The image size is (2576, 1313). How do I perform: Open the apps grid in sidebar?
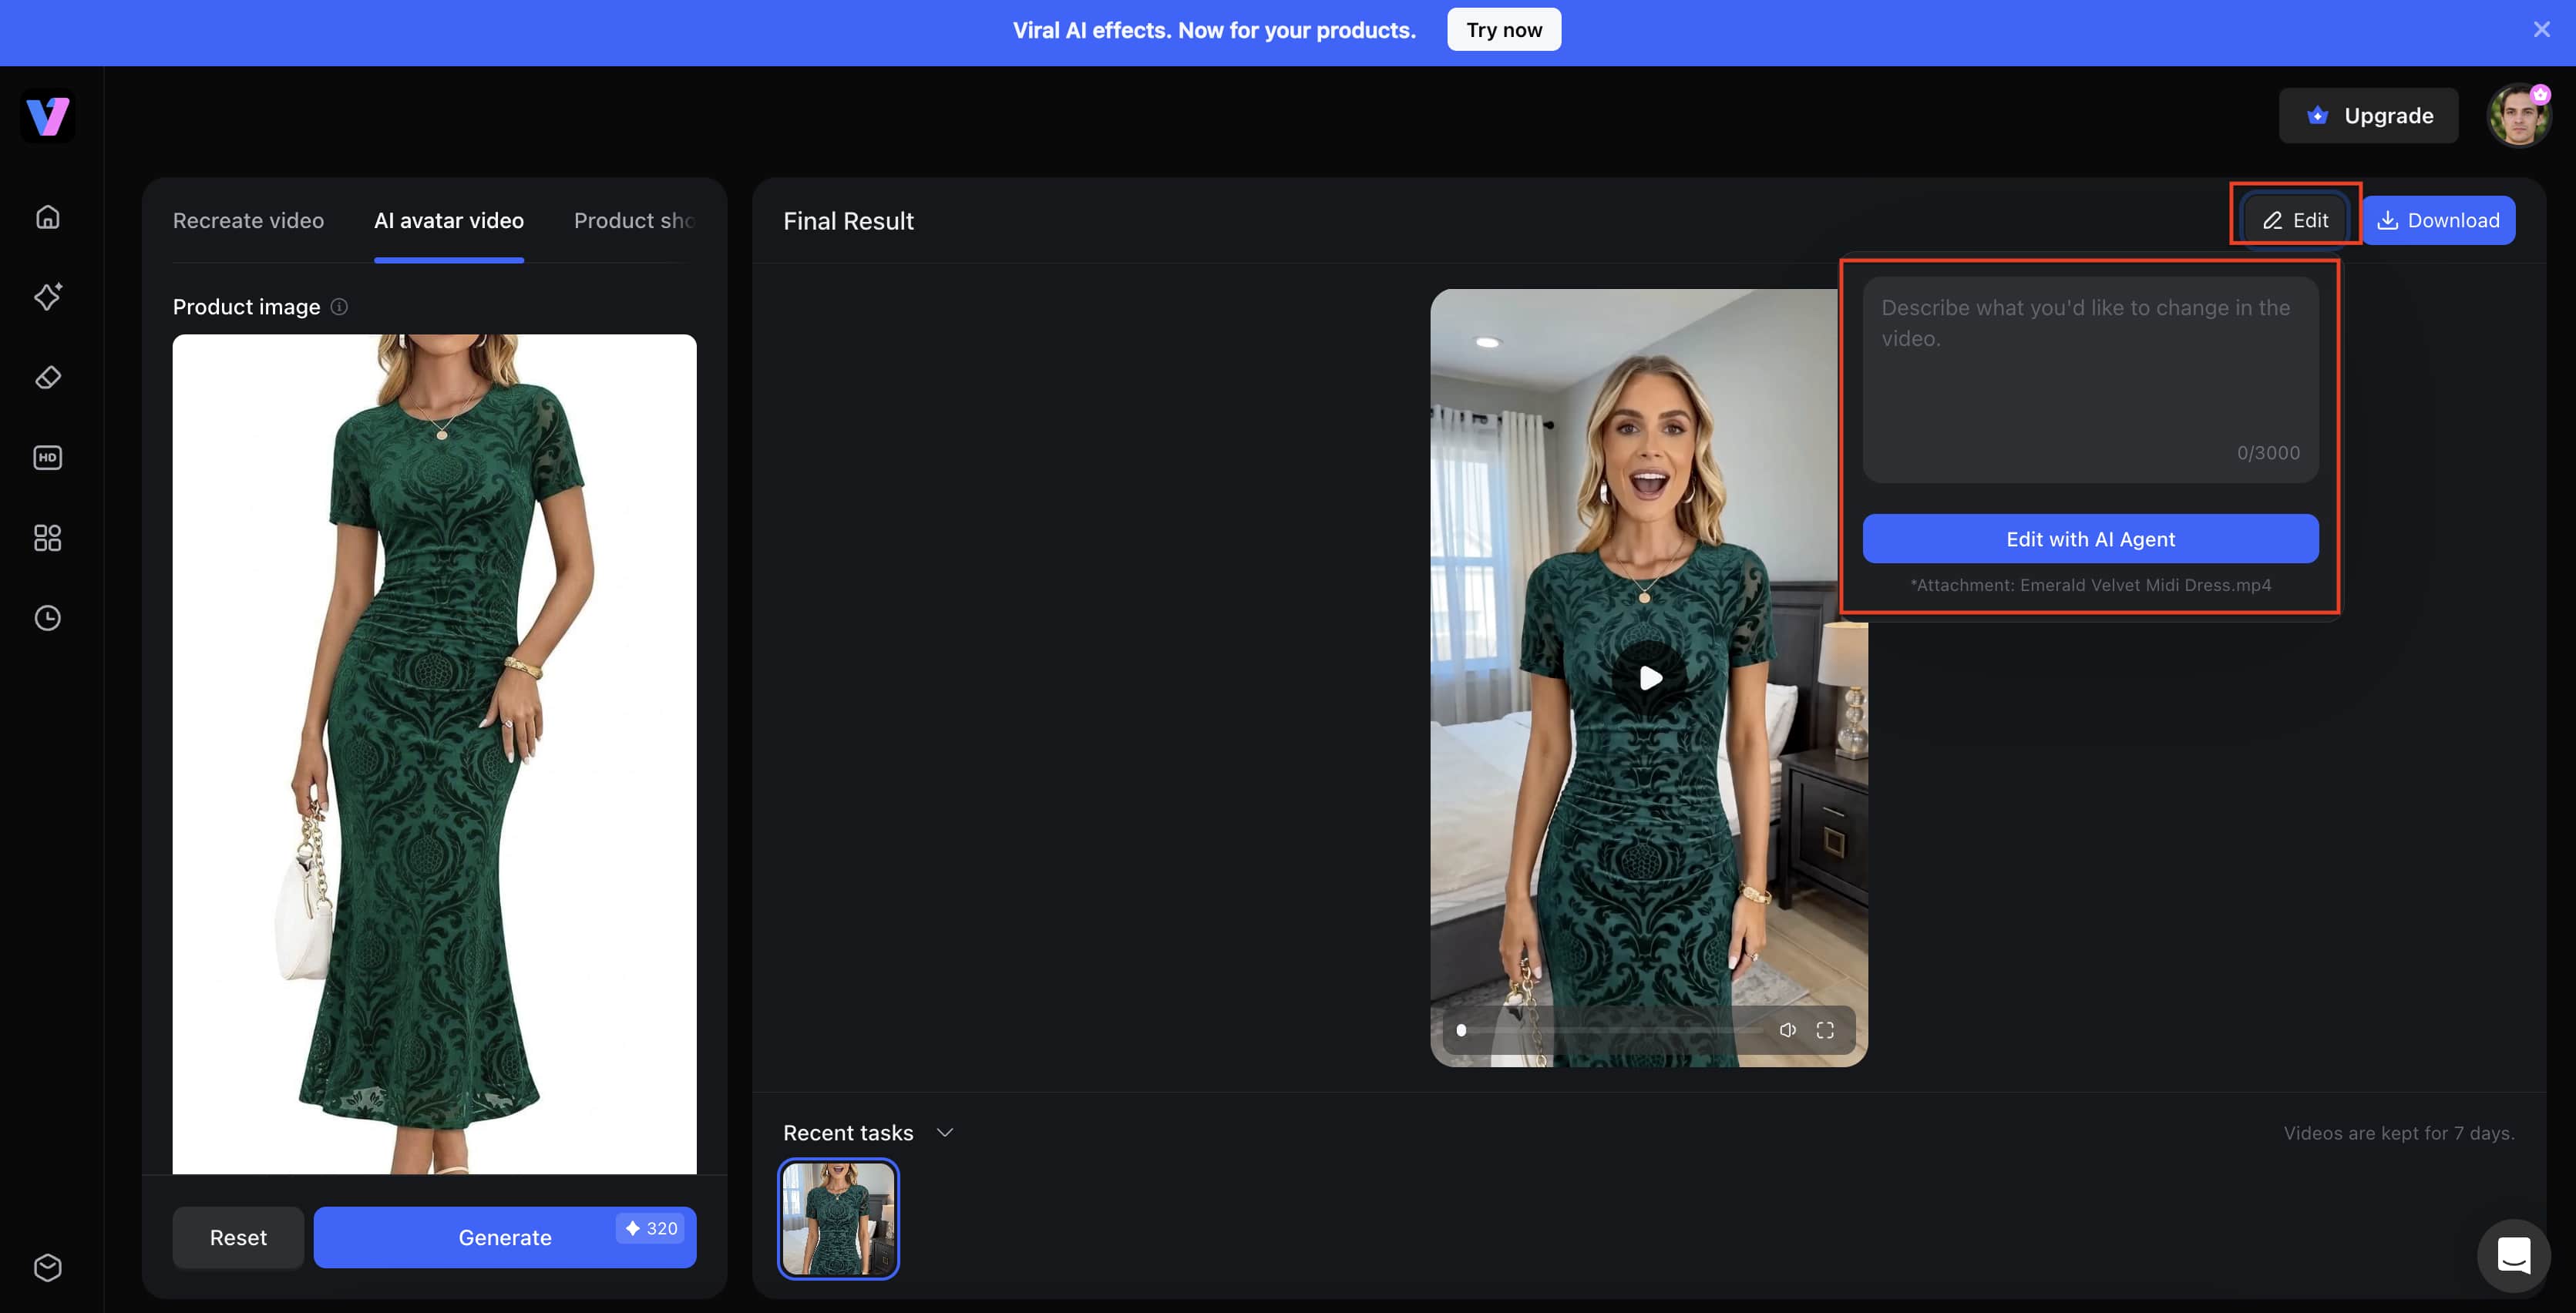click(47, 537)
